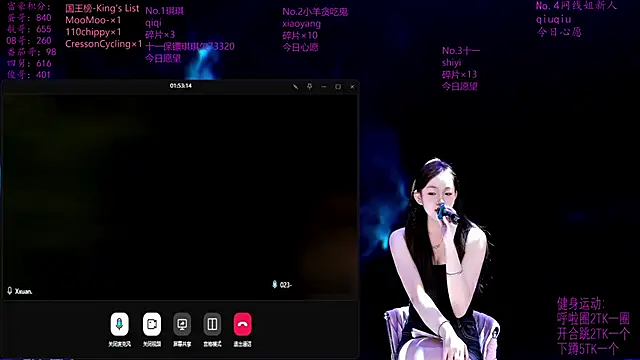Viewport: 640px width, 360px height.
Task: Click the 下蹲5TK一个 line
Action: tap(588, 349)
